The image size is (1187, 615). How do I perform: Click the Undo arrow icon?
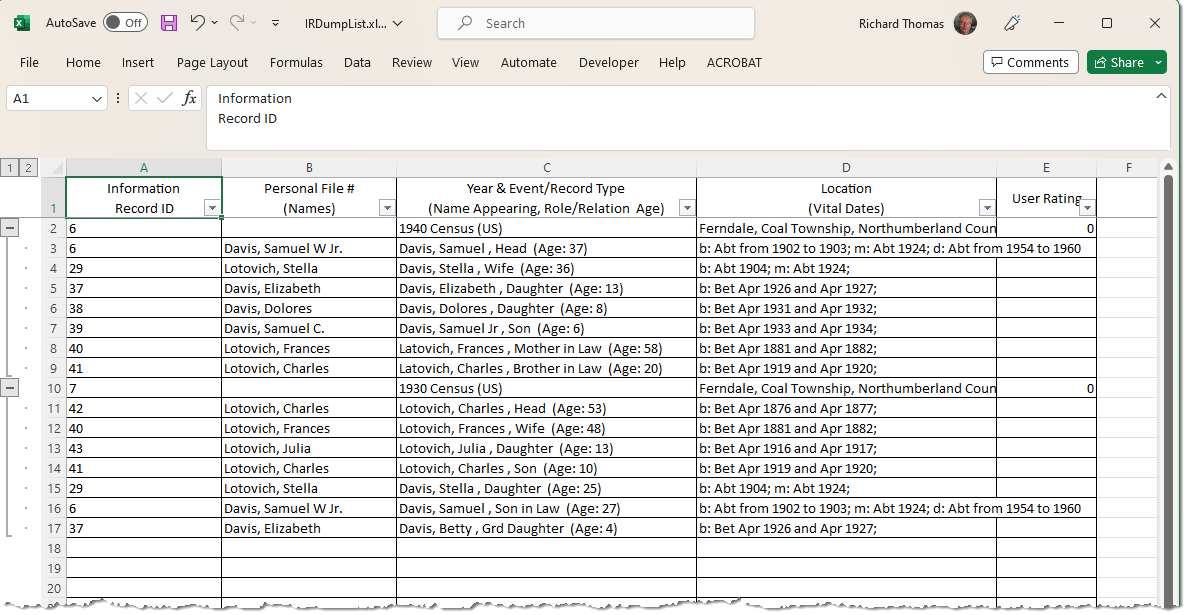point(197,23)
